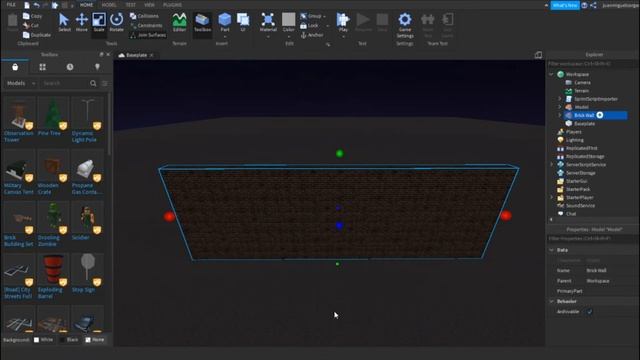
Task: Toggle Collisions option
Action: tap(144, 16)
